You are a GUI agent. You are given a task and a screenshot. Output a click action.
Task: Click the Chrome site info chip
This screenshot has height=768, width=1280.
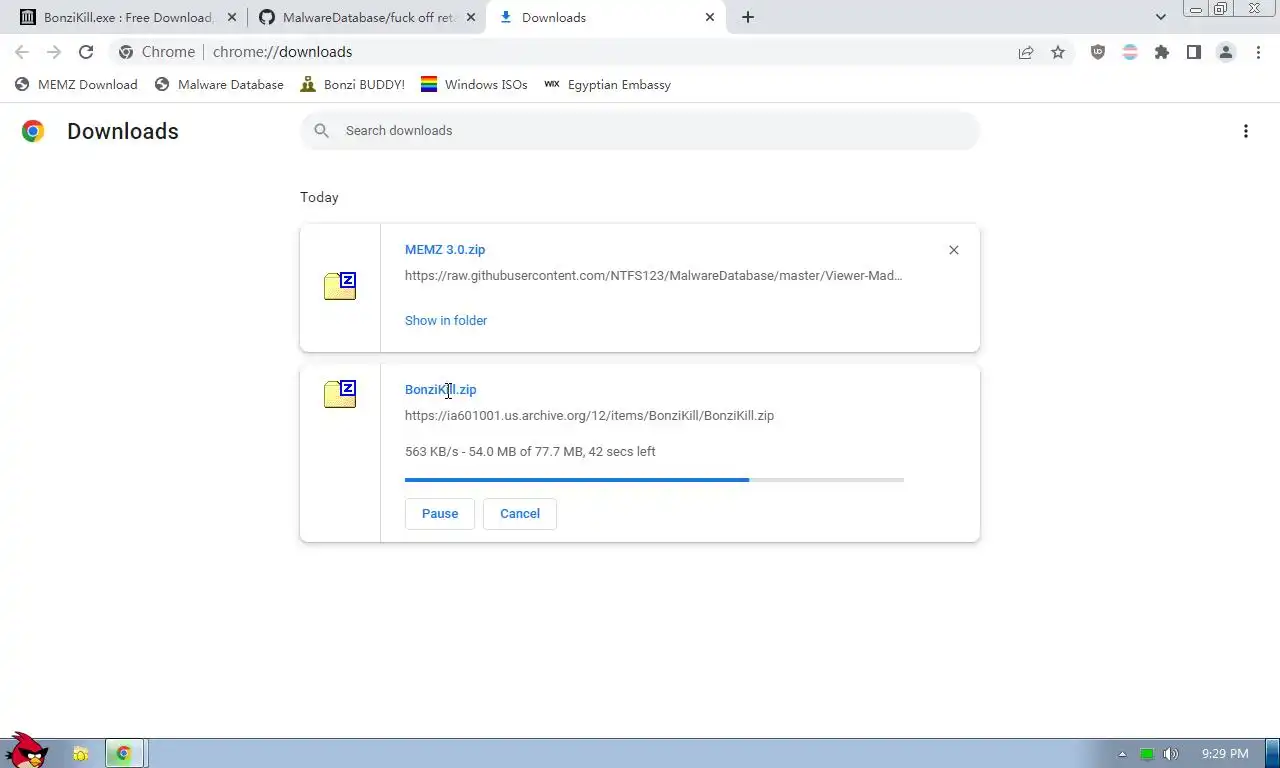(157, 52)
